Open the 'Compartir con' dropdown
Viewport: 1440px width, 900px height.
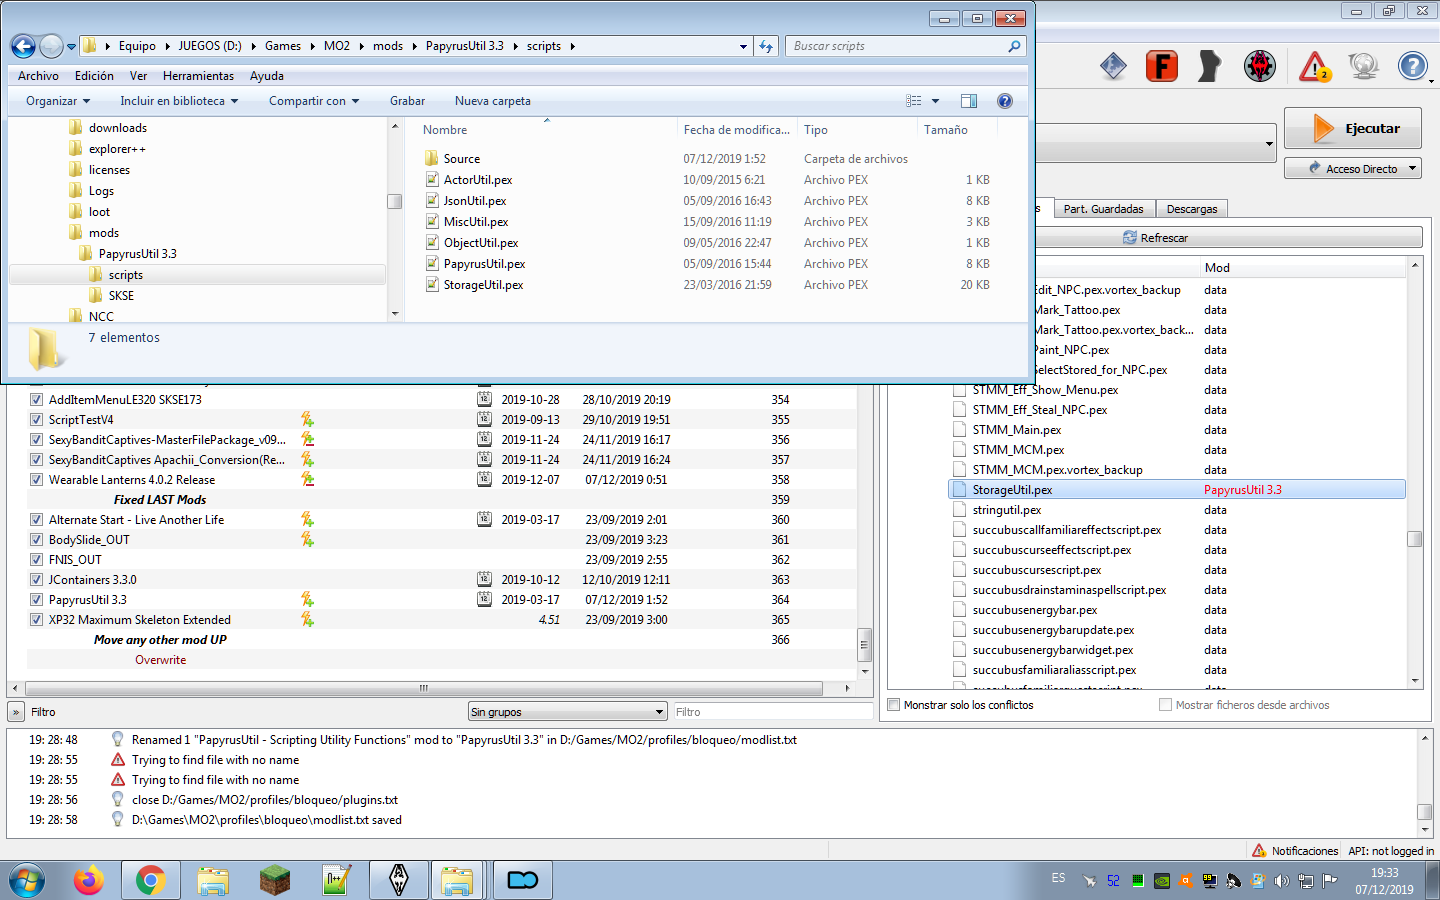pyautogui.click(x=313, y=101)
